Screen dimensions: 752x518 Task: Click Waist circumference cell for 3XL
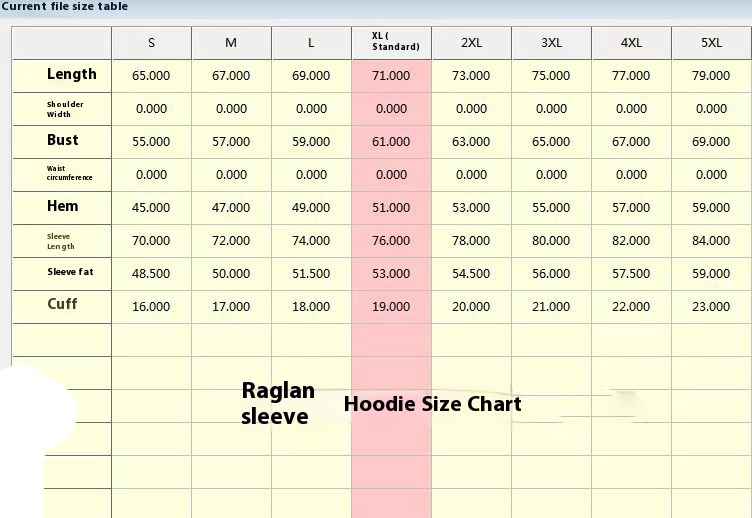pyautogui.click(x=551, y=175)
